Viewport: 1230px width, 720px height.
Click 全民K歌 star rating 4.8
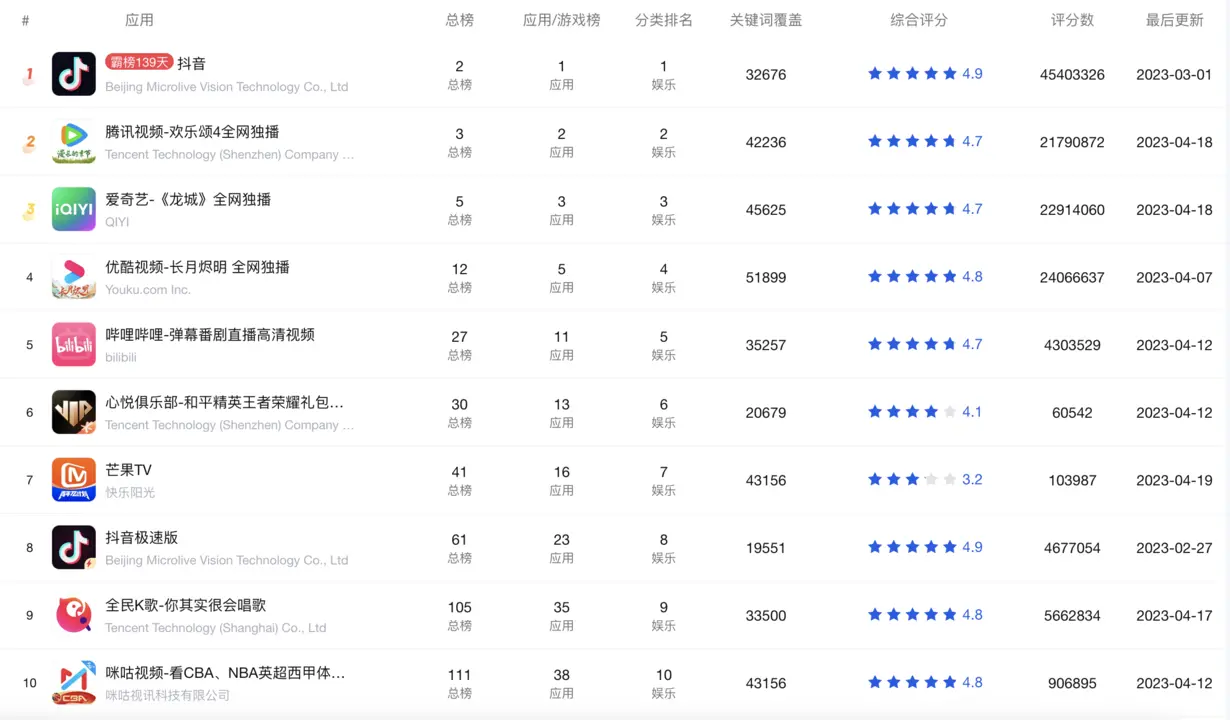[x=925, y=614]
